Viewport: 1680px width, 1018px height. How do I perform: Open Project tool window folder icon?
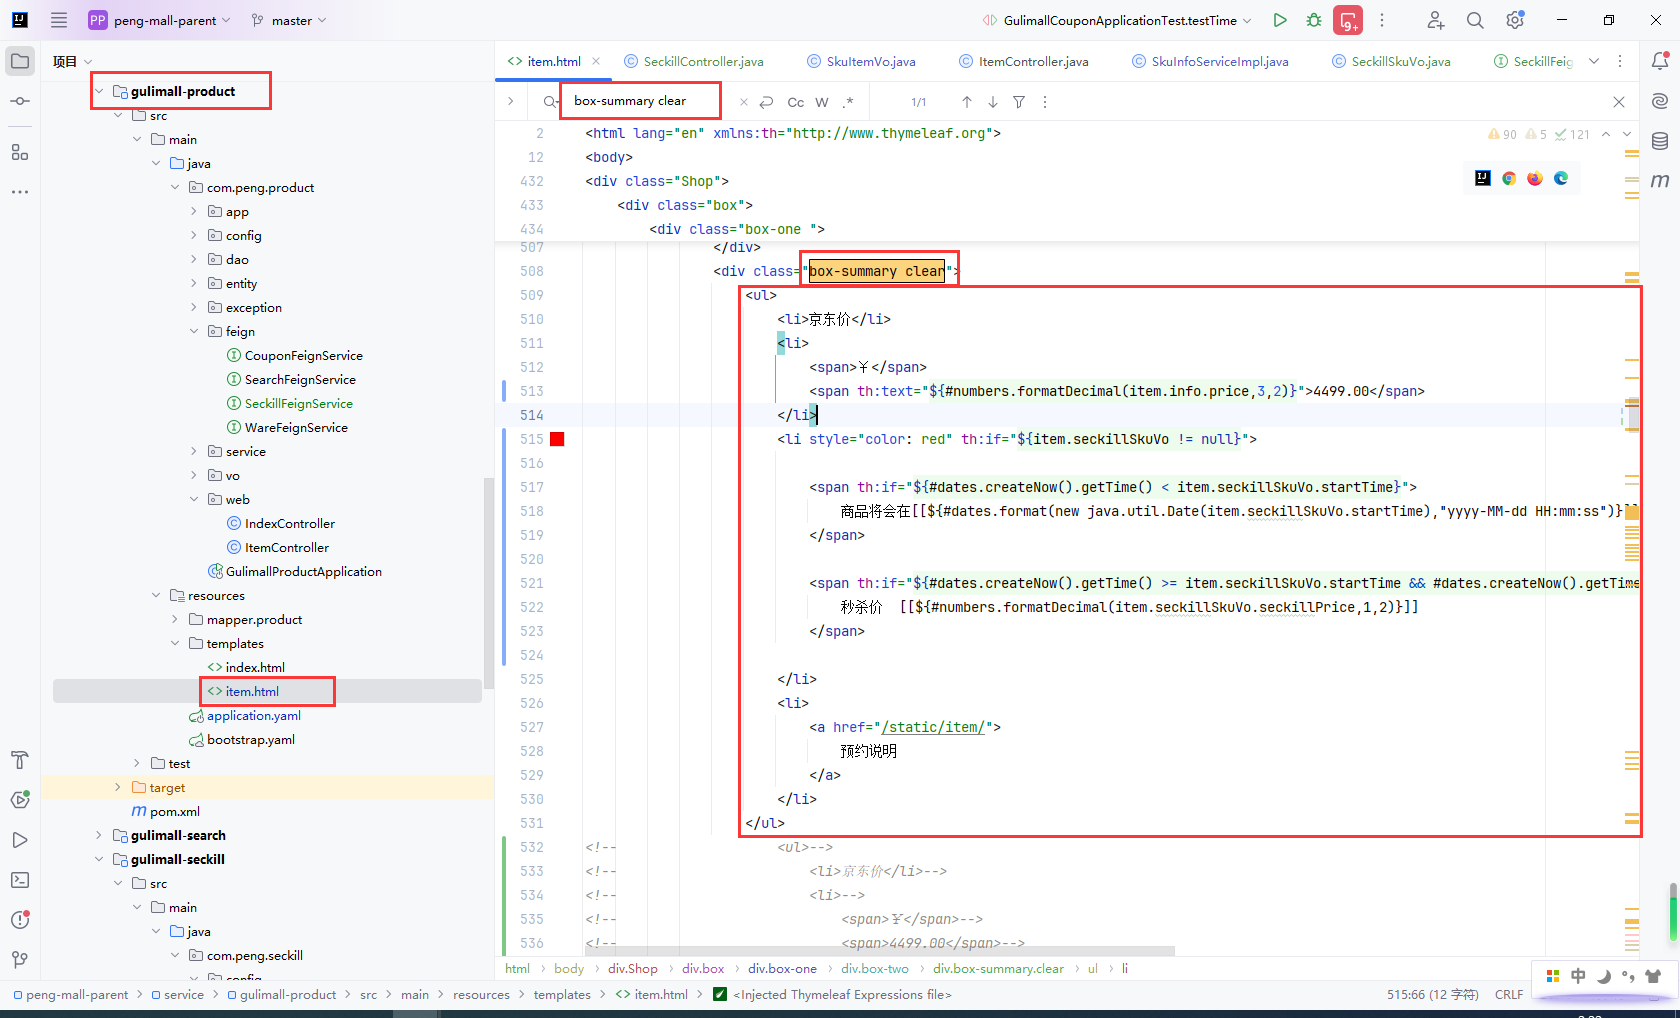20,61
